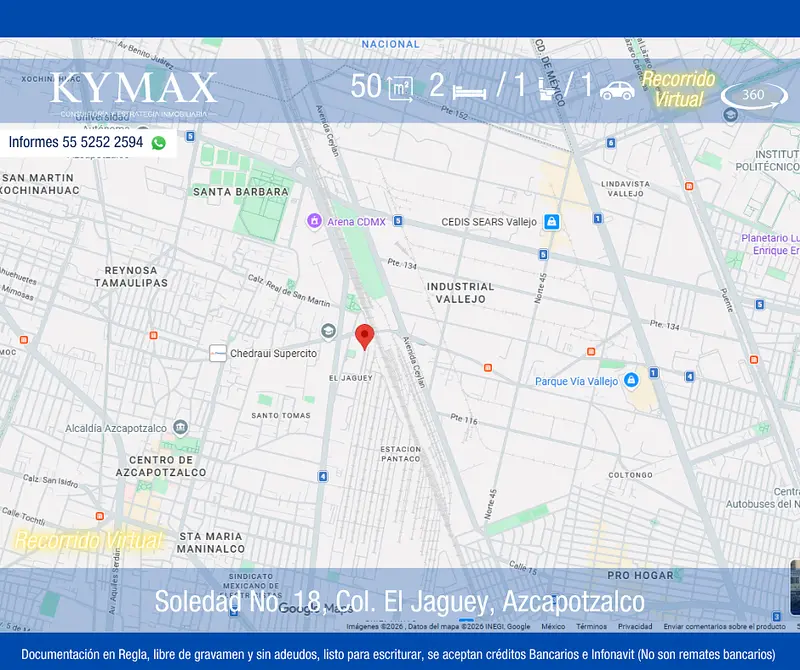The width and height of the screenshot is (800, 670).
Task: Click the Alcaldía Azcapotzalco government building icon
Action: (x=180, y=427)
